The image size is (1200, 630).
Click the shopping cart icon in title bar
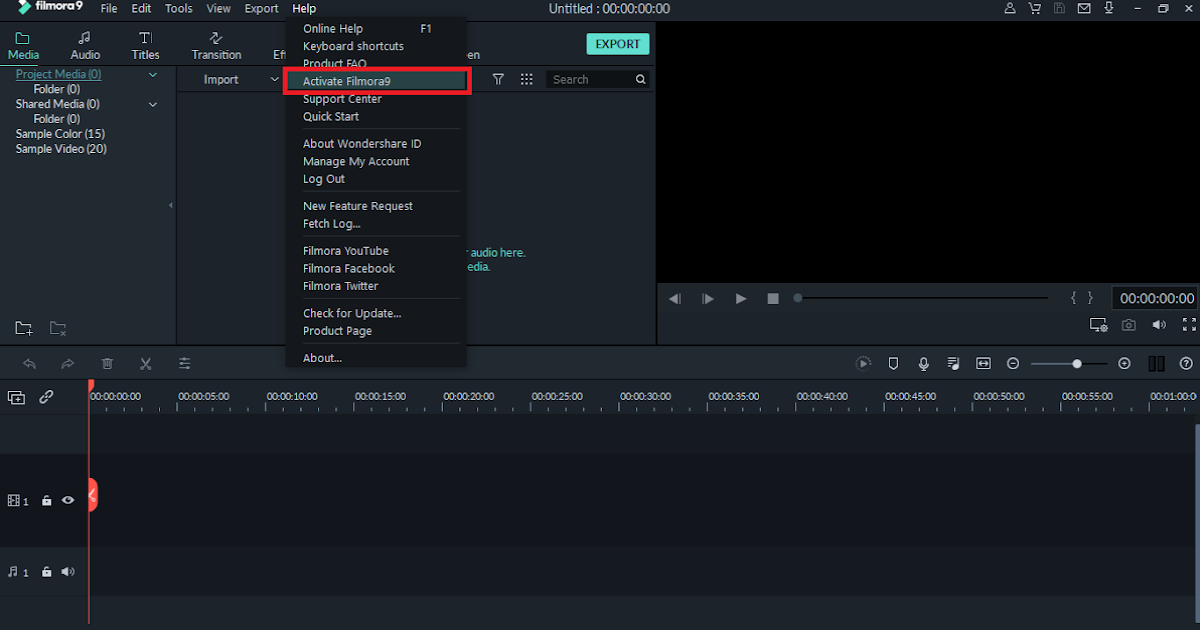click(x=1034, y=8)
